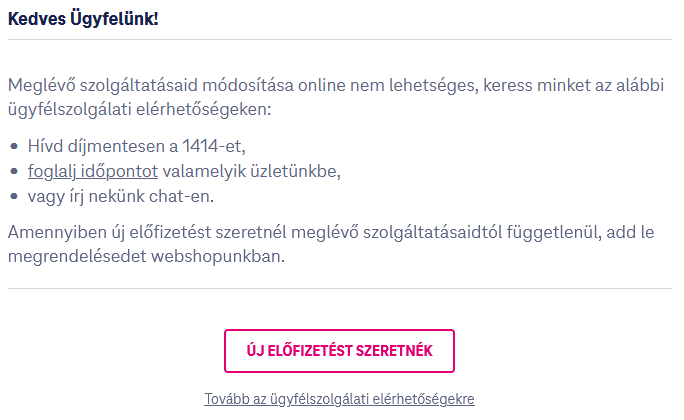Click the 'foglalj időpontot' link
Viewport: 684px width, 420px height.
pos(92,171)
